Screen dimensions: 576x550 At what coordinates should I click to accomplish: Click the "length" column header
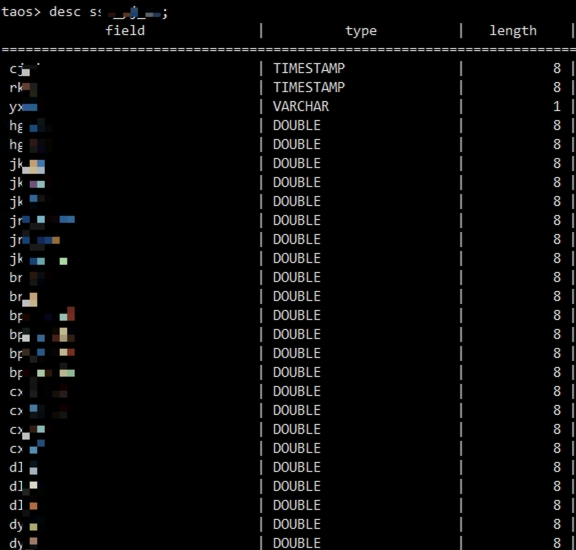513,30
